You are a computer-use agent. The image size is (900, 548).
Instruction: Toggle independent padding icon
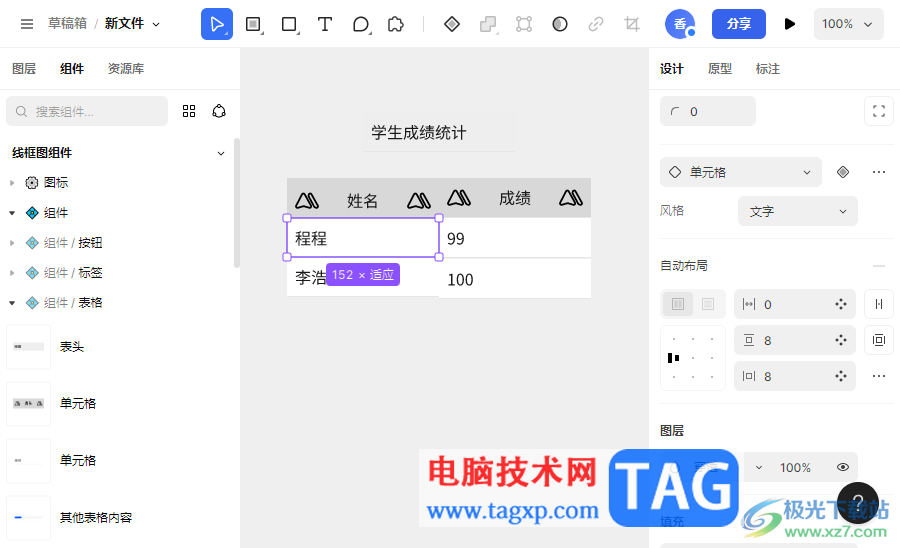879,340
